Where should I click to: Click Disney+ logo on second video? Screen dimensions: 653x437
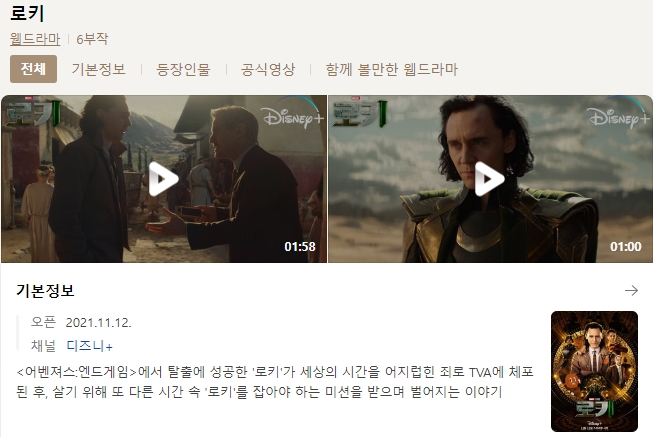click(x=619, y=117)
